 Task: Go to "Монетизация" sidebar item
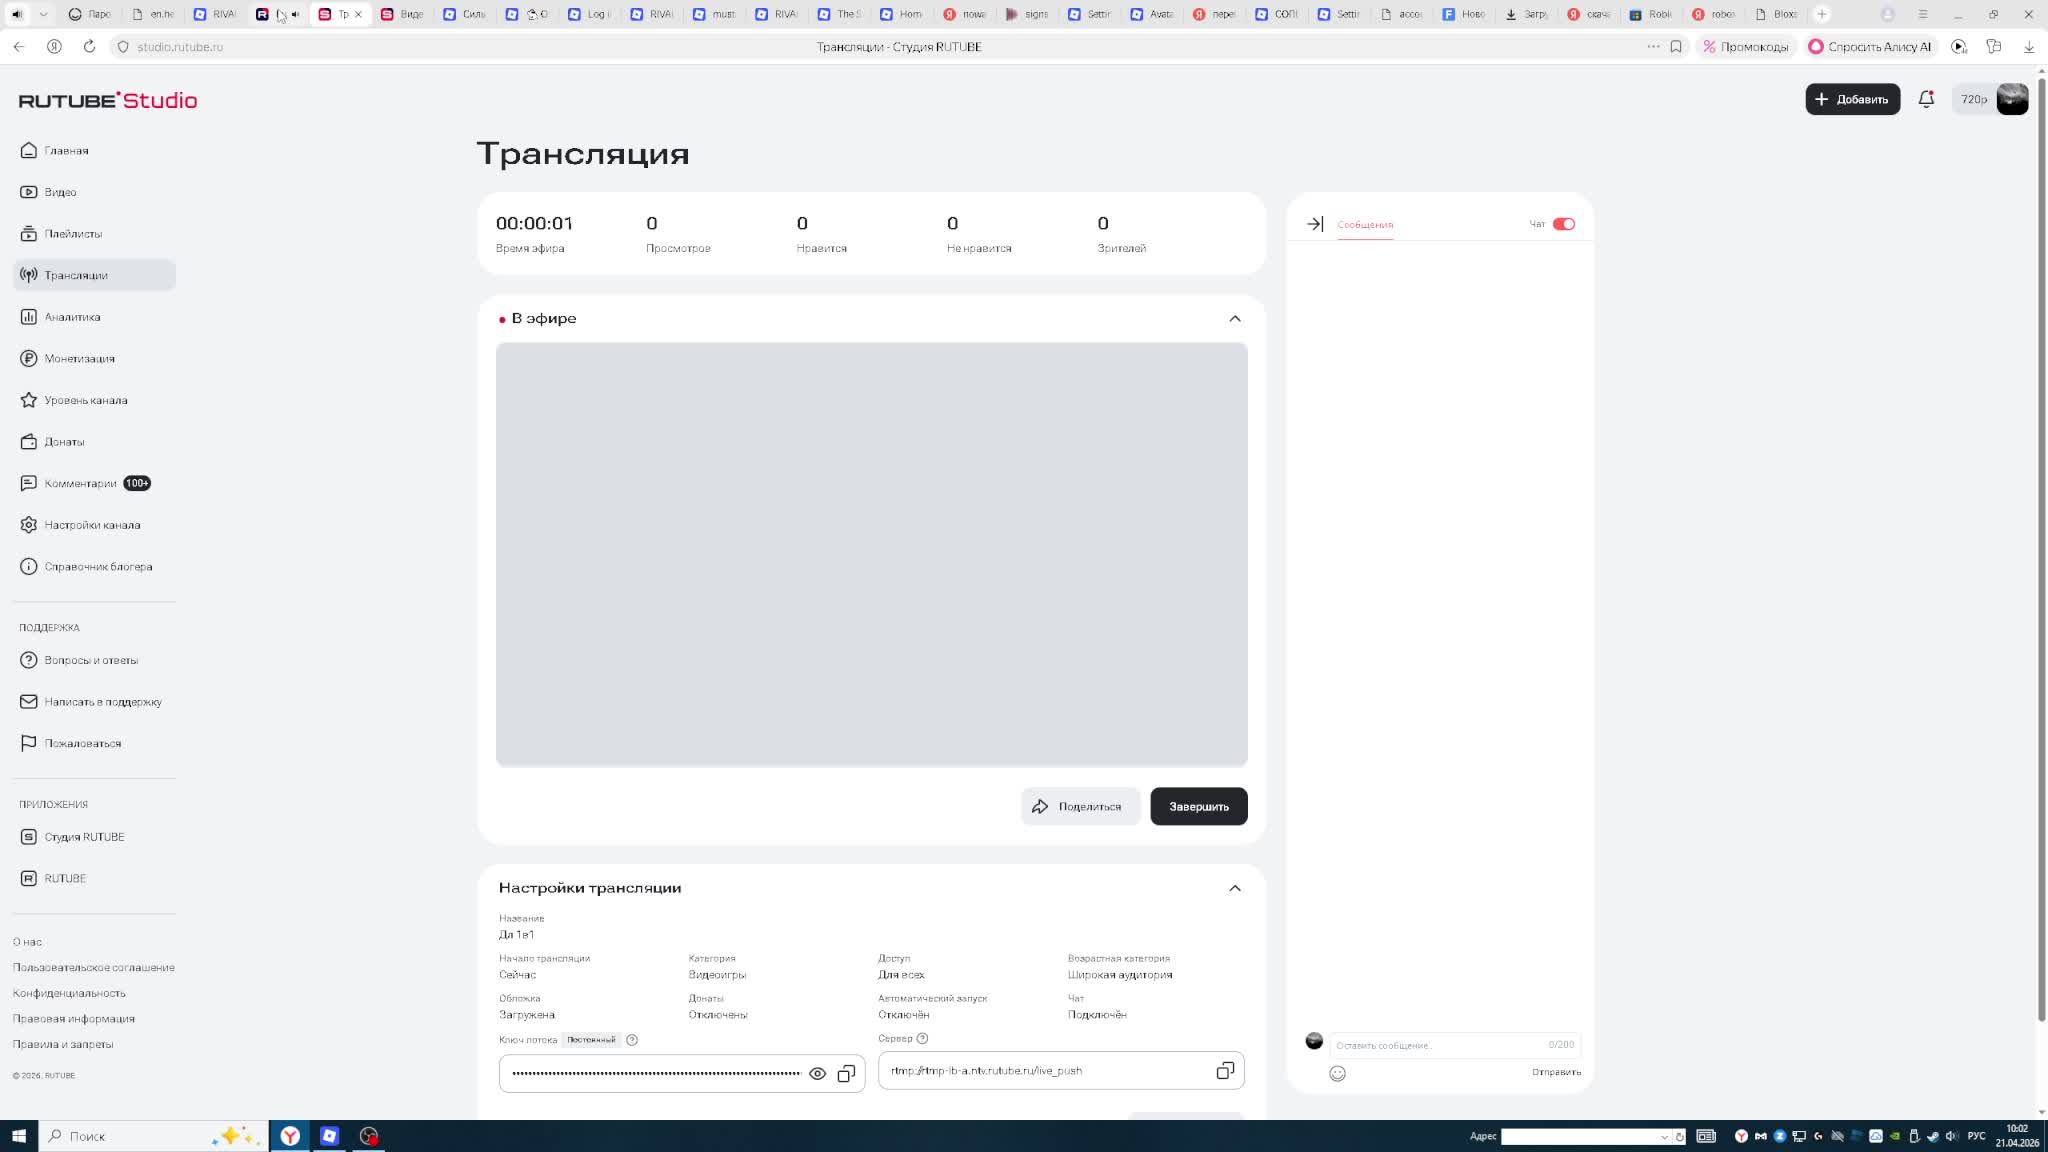[79, 358]
